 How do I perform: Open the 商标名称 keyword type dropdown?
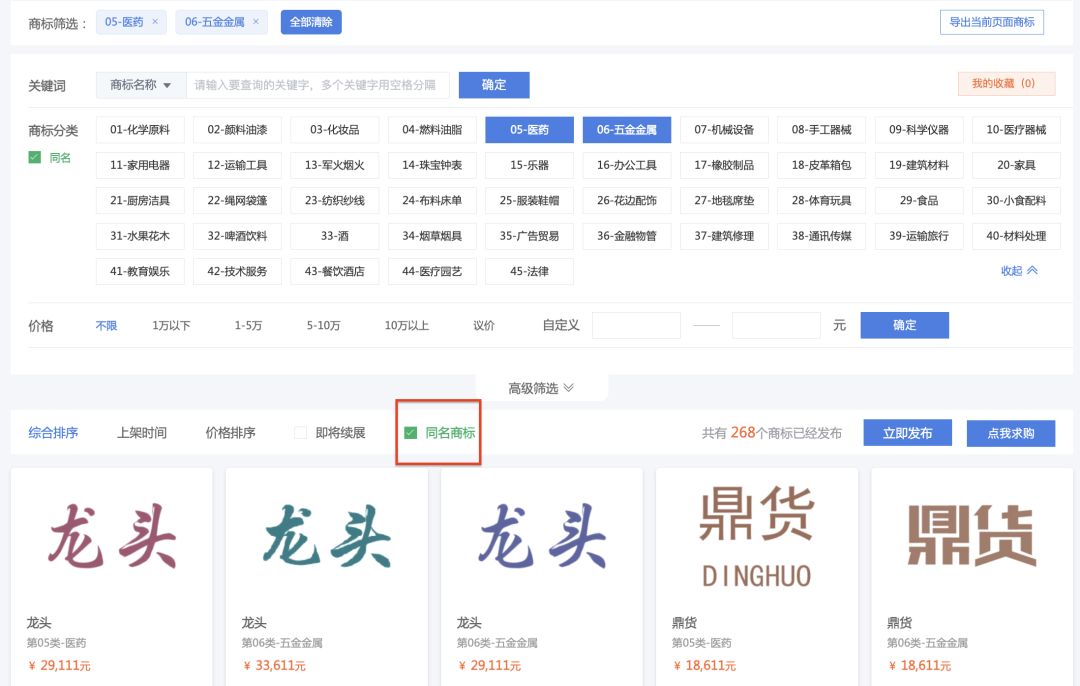click(x=141, y=85)
